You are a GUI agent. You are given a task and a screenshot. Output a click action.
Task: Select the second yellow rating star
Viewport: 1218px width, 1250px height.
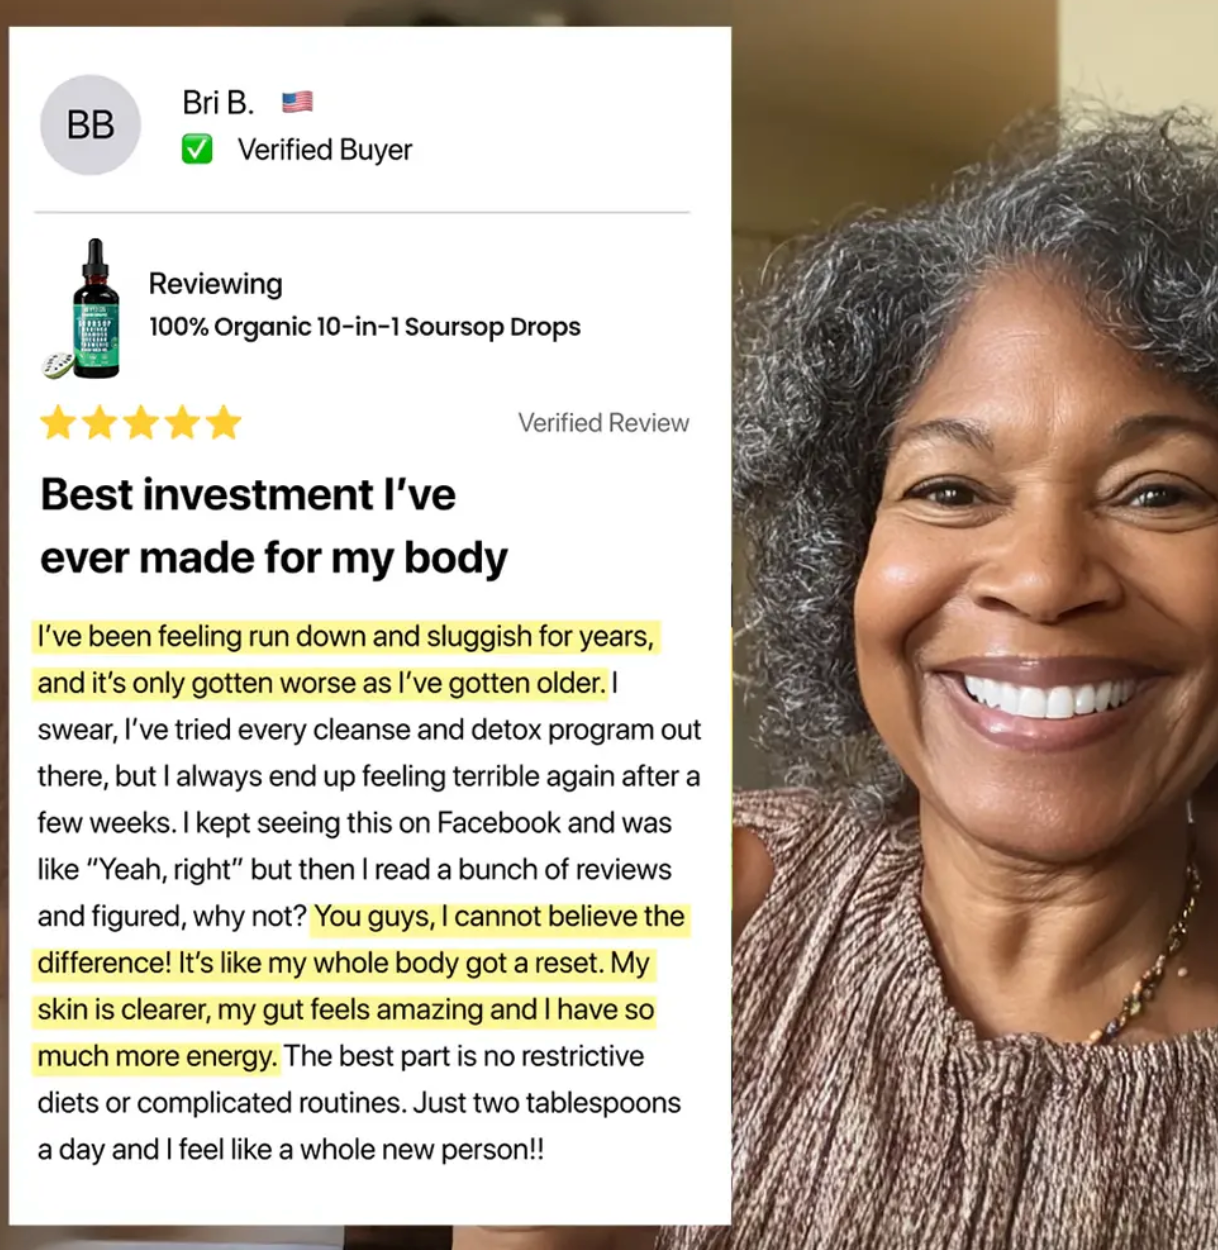click(x=99, y=423)
